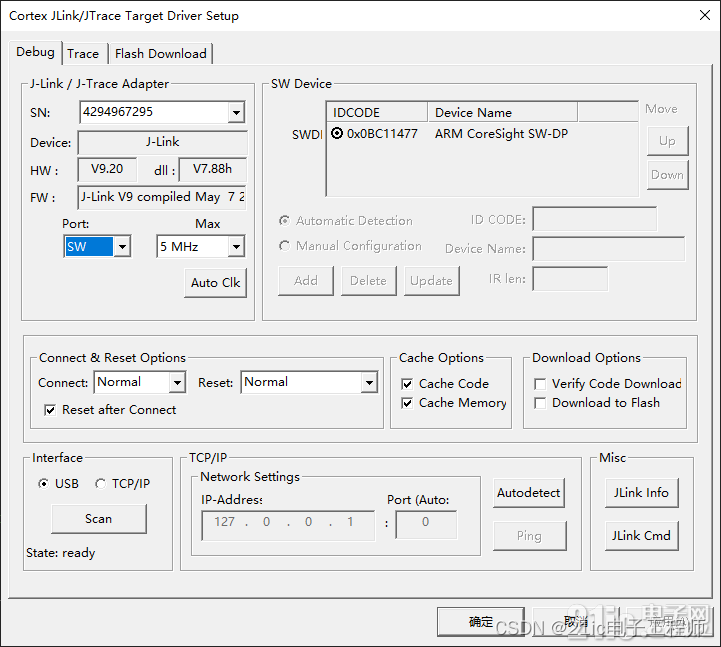The width and height of the screenshot is (721, 647).
Task: Click the Up move button
Action: click(x=667, y=141)
